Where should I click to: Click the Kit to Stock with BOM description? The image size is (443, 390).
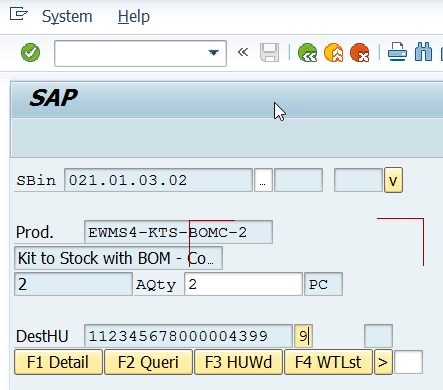tap(118, 258)
